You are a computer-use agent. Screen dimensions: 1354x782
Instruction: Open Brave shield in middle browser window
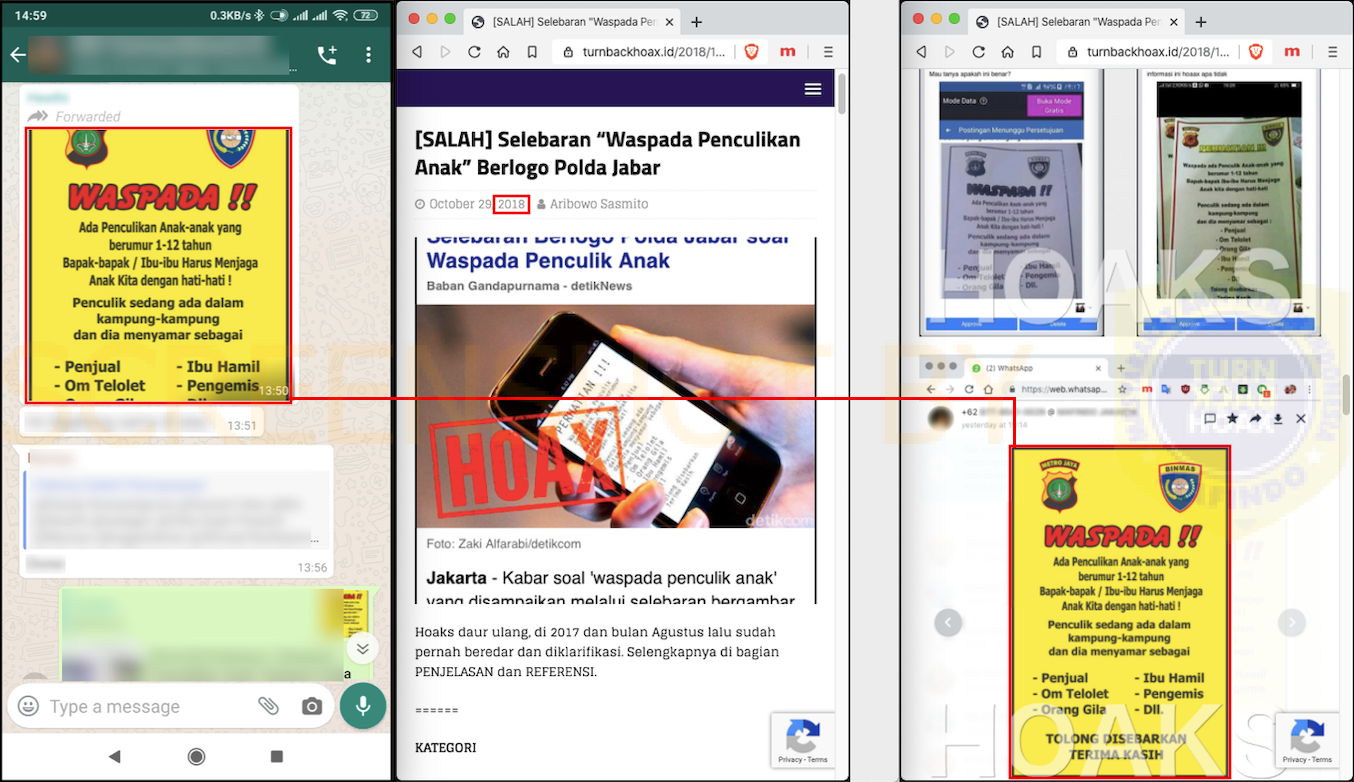tap(751, 52)
